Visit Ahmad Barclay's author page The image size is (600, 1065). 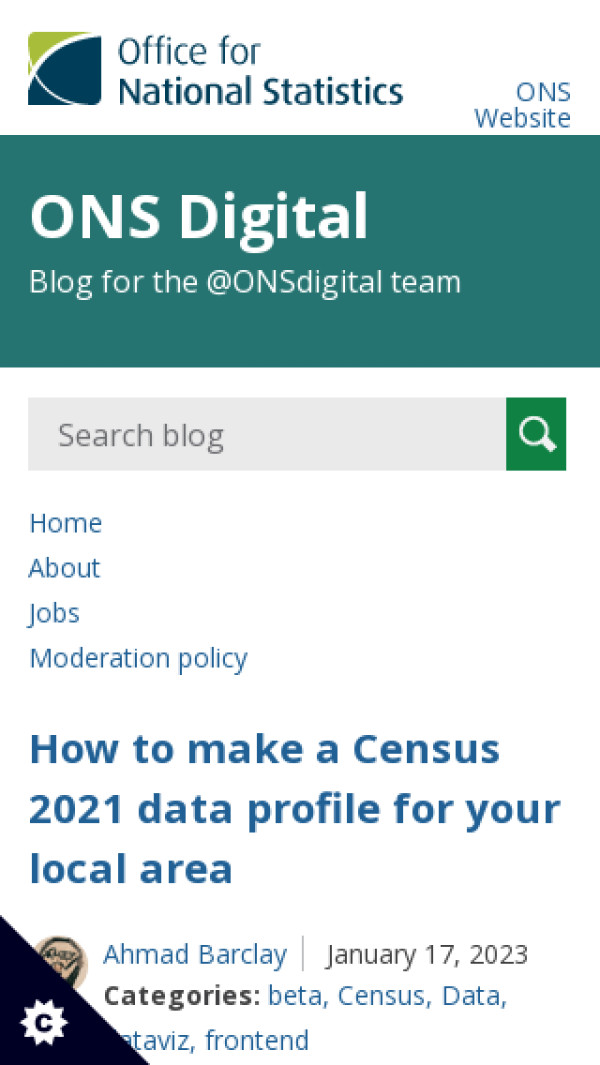pos(195,954)
